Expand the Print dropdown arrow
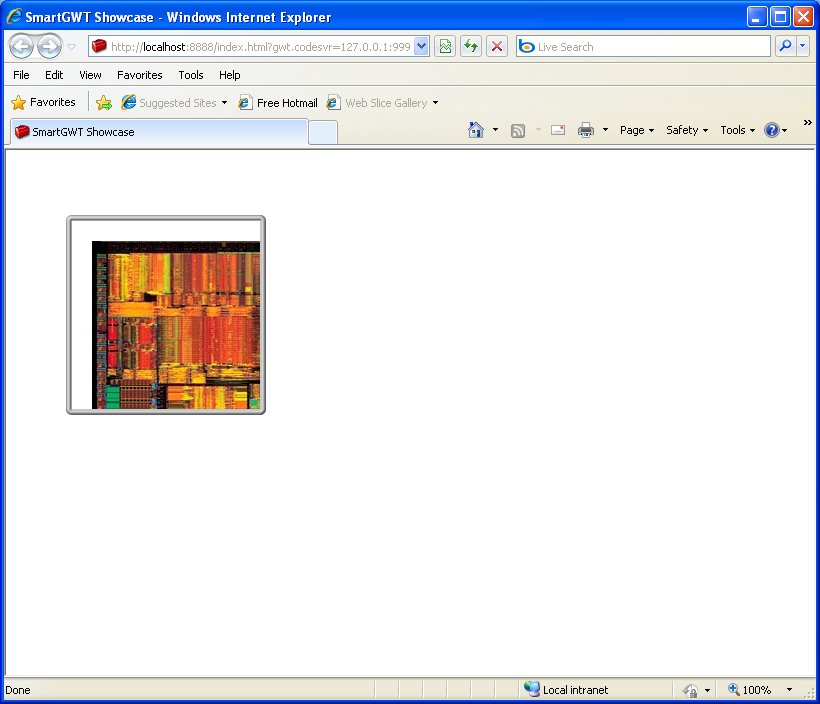This screenshot has width=820, height=704. [606, 130]
